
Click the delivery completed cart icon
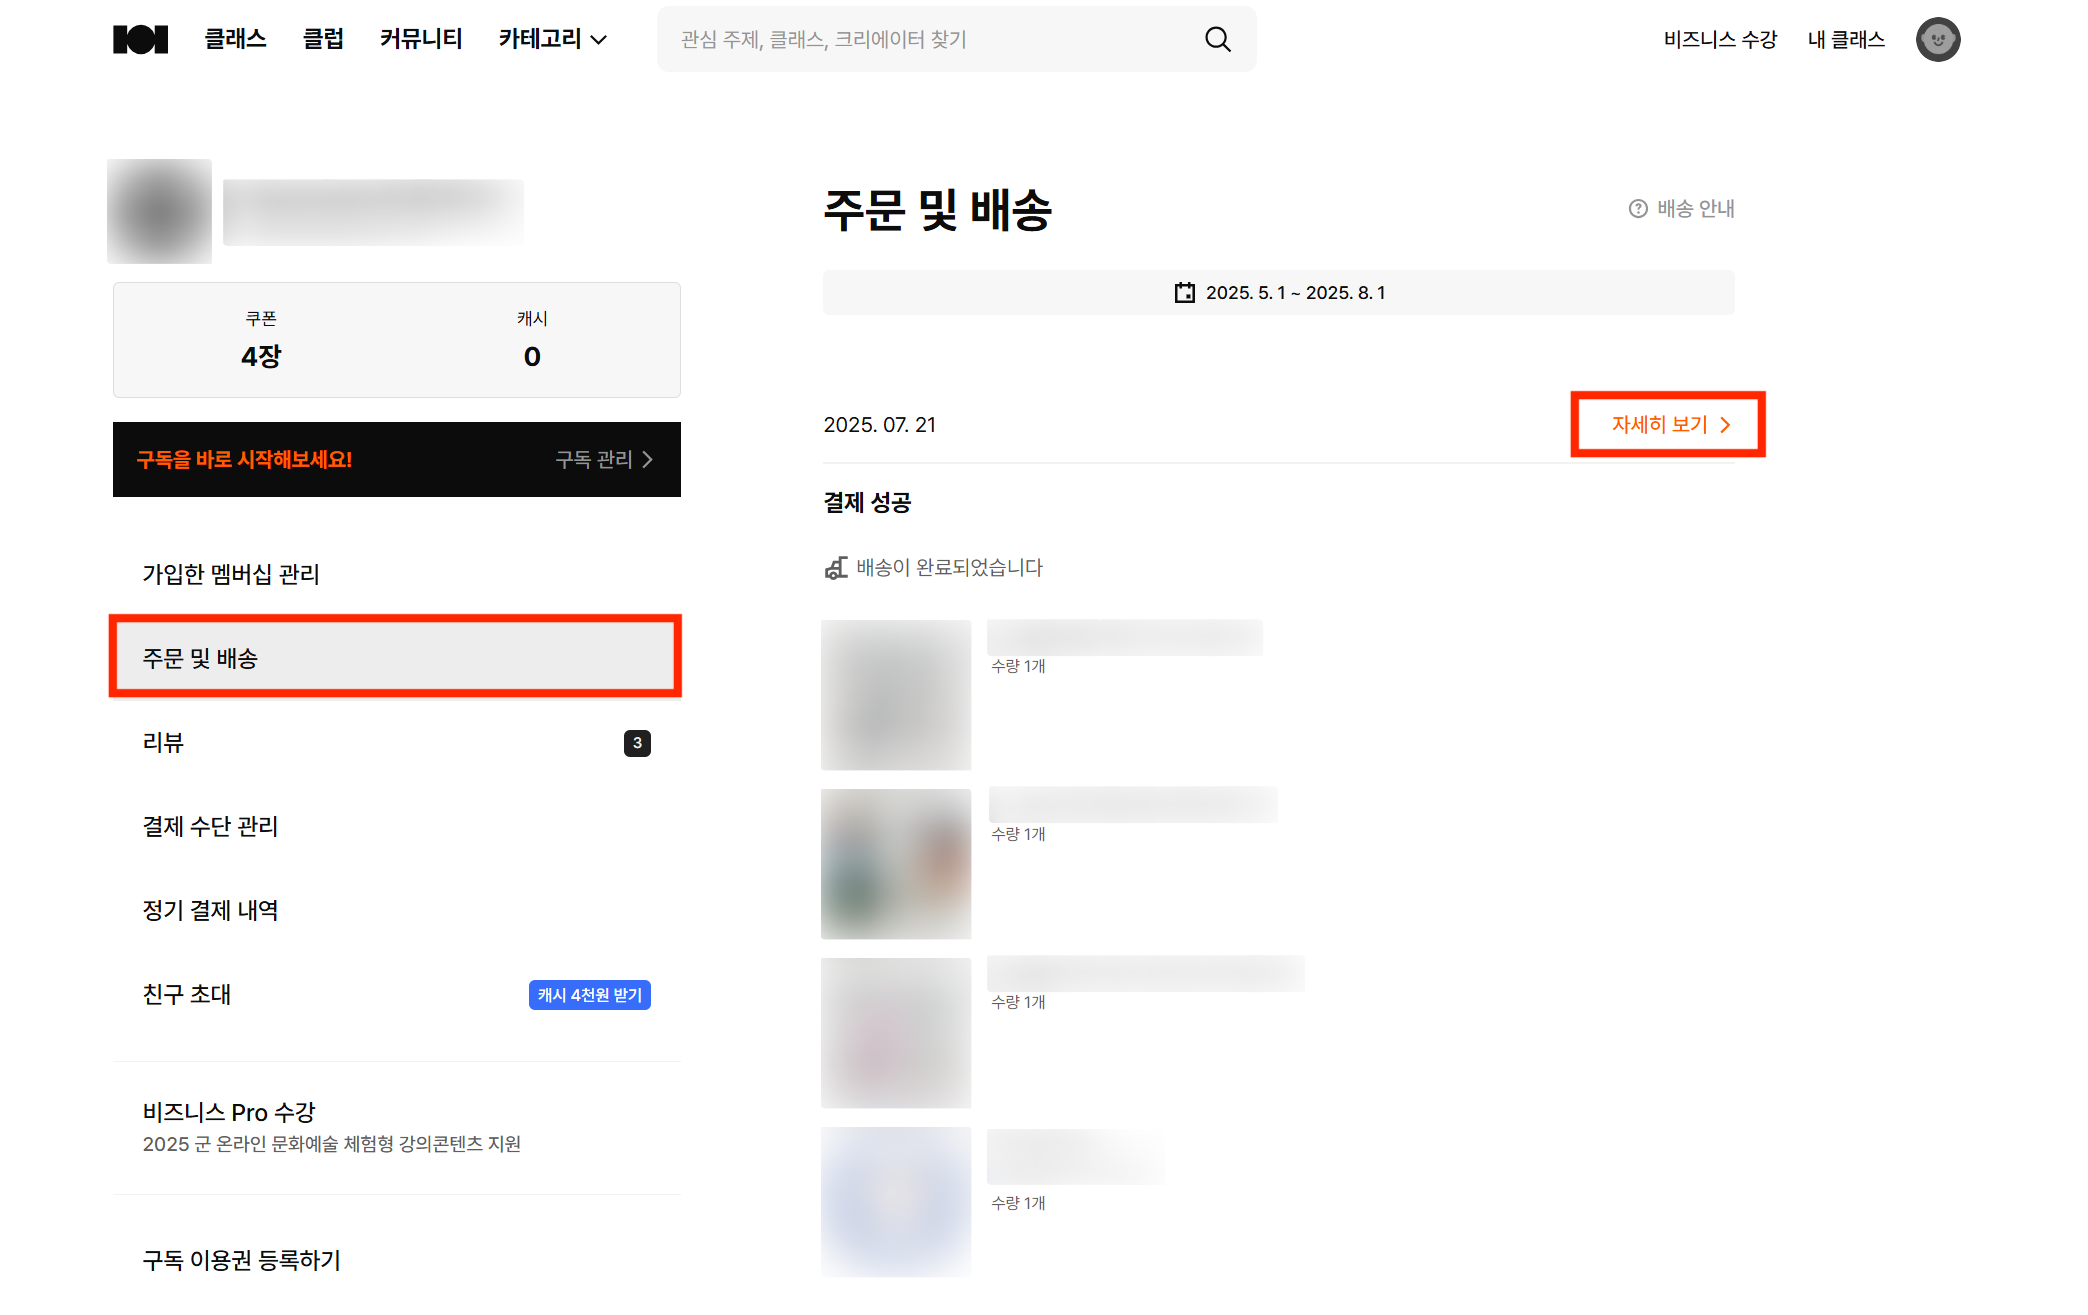click(836, 568)
